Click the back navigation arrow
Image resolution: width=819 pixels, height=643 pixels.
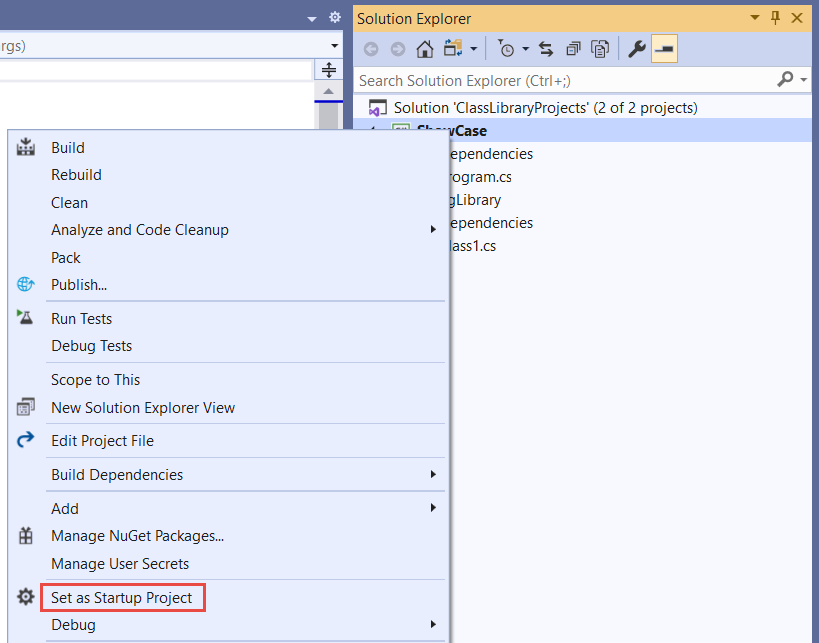click(x=371, y=48)
